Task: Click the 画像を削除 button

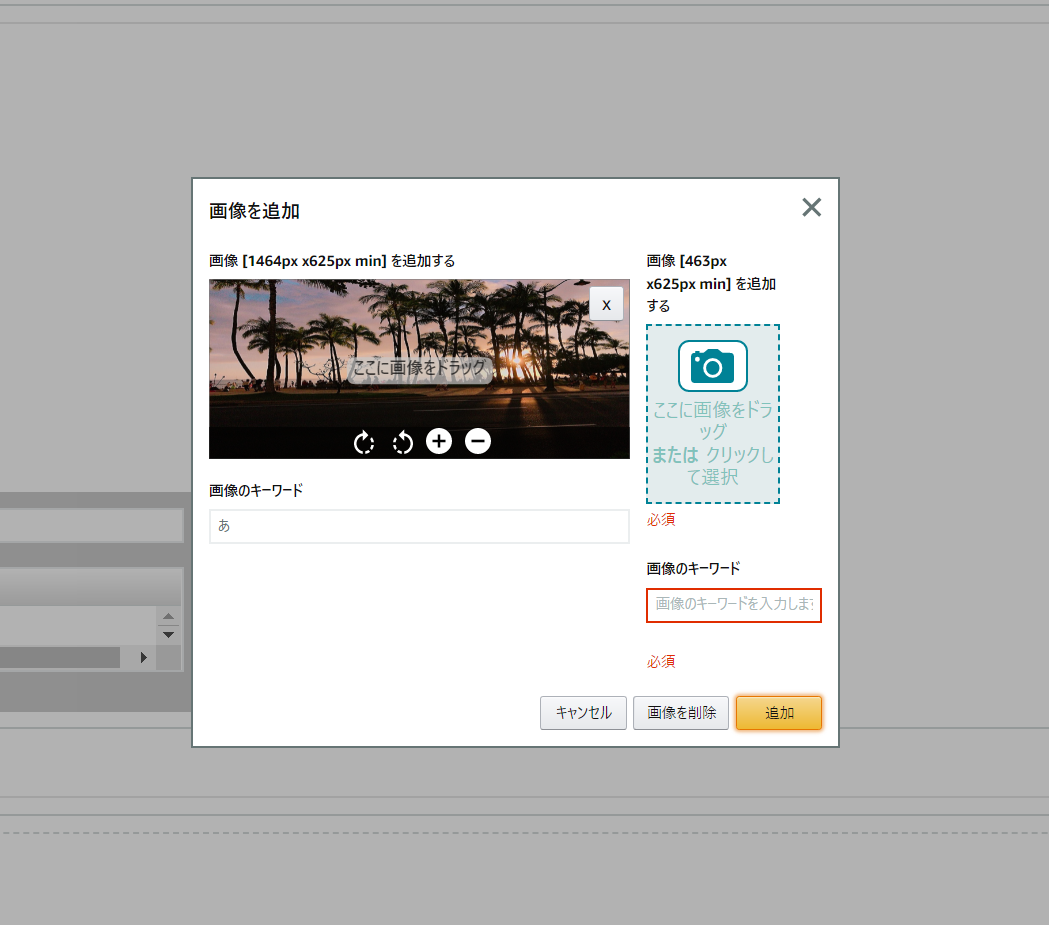Action: pos(681,713)
